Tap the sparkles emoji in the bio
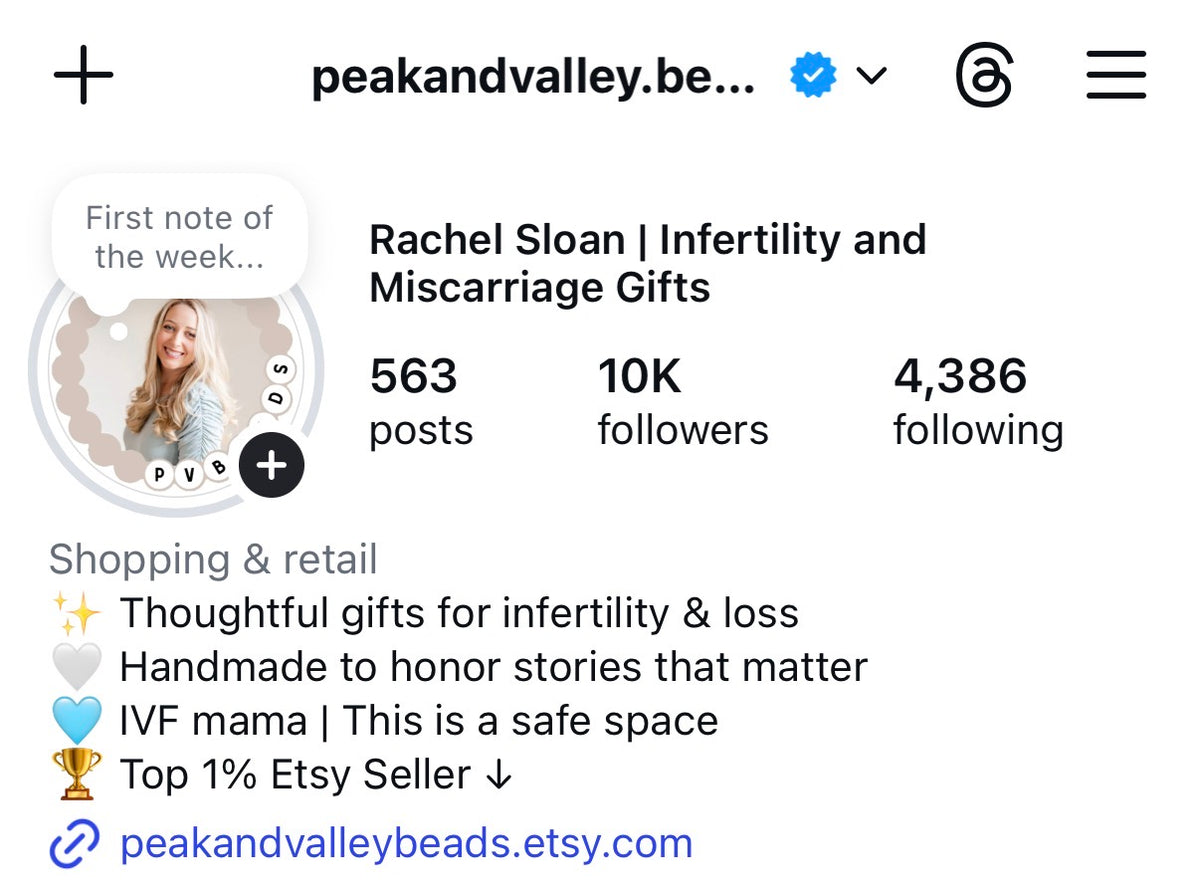Screen dimensions: 1200x892 [76, 613]
